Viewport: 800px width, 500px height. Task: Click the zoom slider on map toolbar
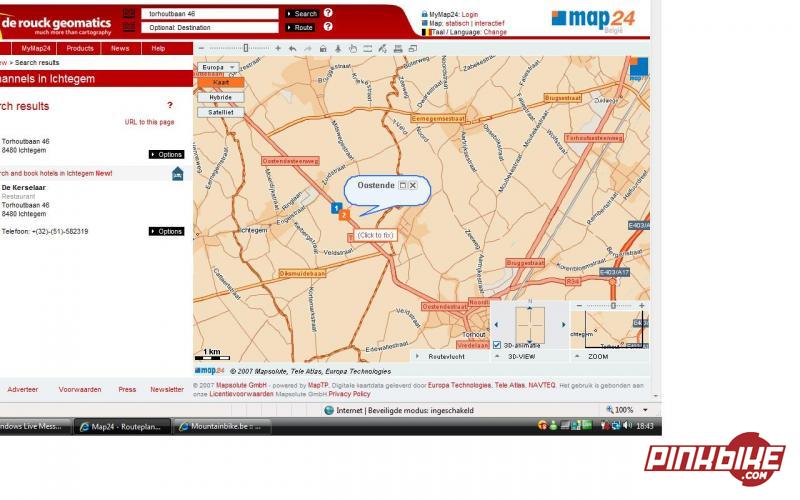pos(248,48)
